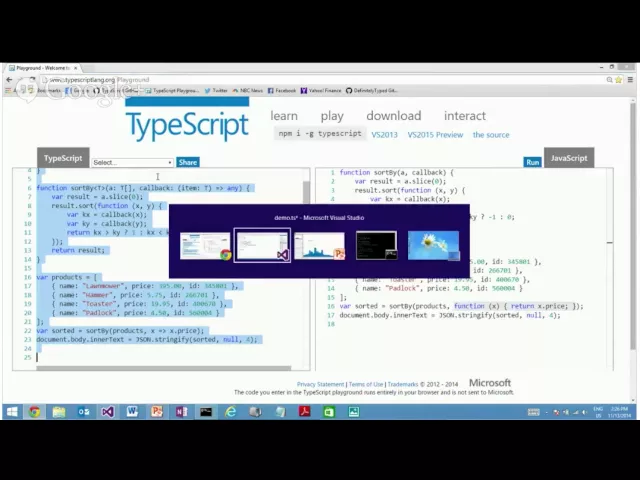Open the learn menu item
640x480 pixels.
(x=284, y=116)
